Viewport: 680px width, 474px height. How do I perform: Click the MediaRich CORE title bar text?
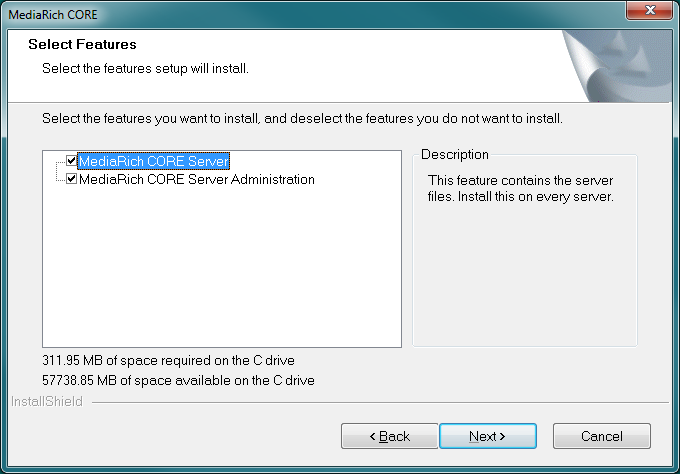pyautogui.click(x=53, y=15)
